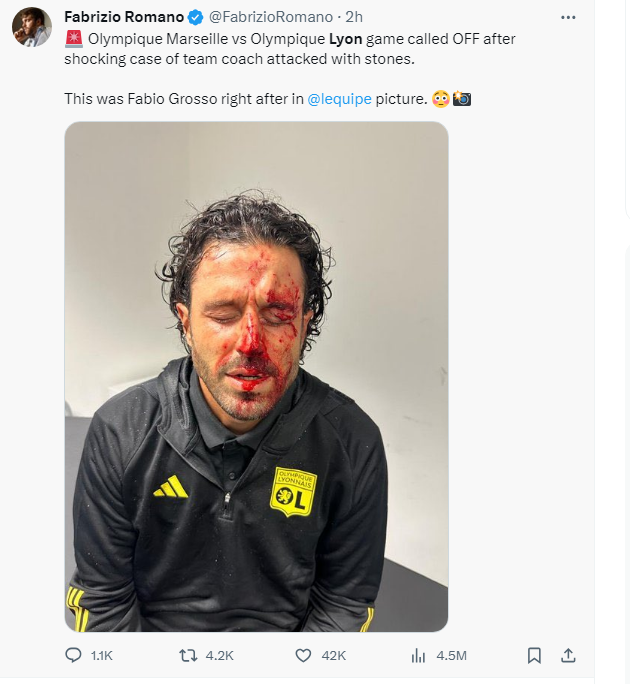Click the reply speech bubble icon
This screenshot has width=630, height=684.
click(73, 656)
